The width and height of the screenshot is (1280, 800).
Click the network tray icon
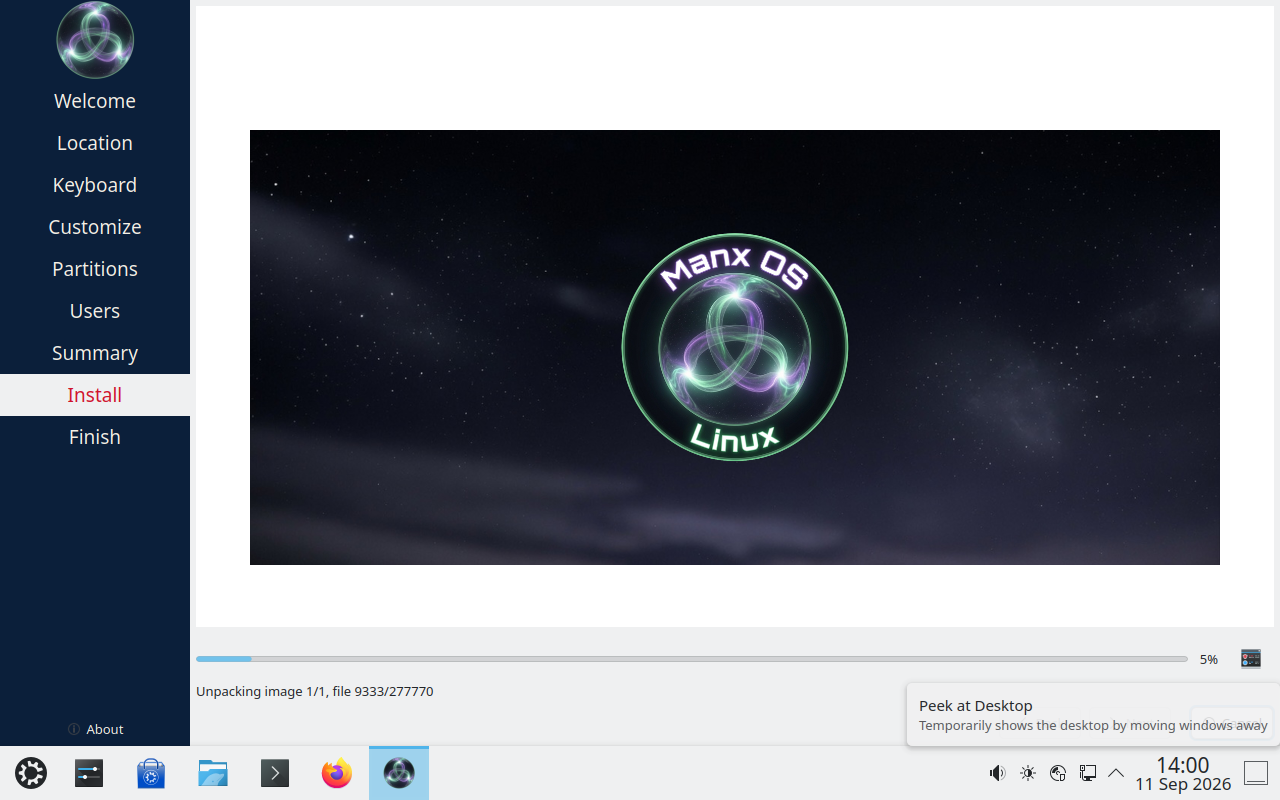click(x=1058, y=773)
